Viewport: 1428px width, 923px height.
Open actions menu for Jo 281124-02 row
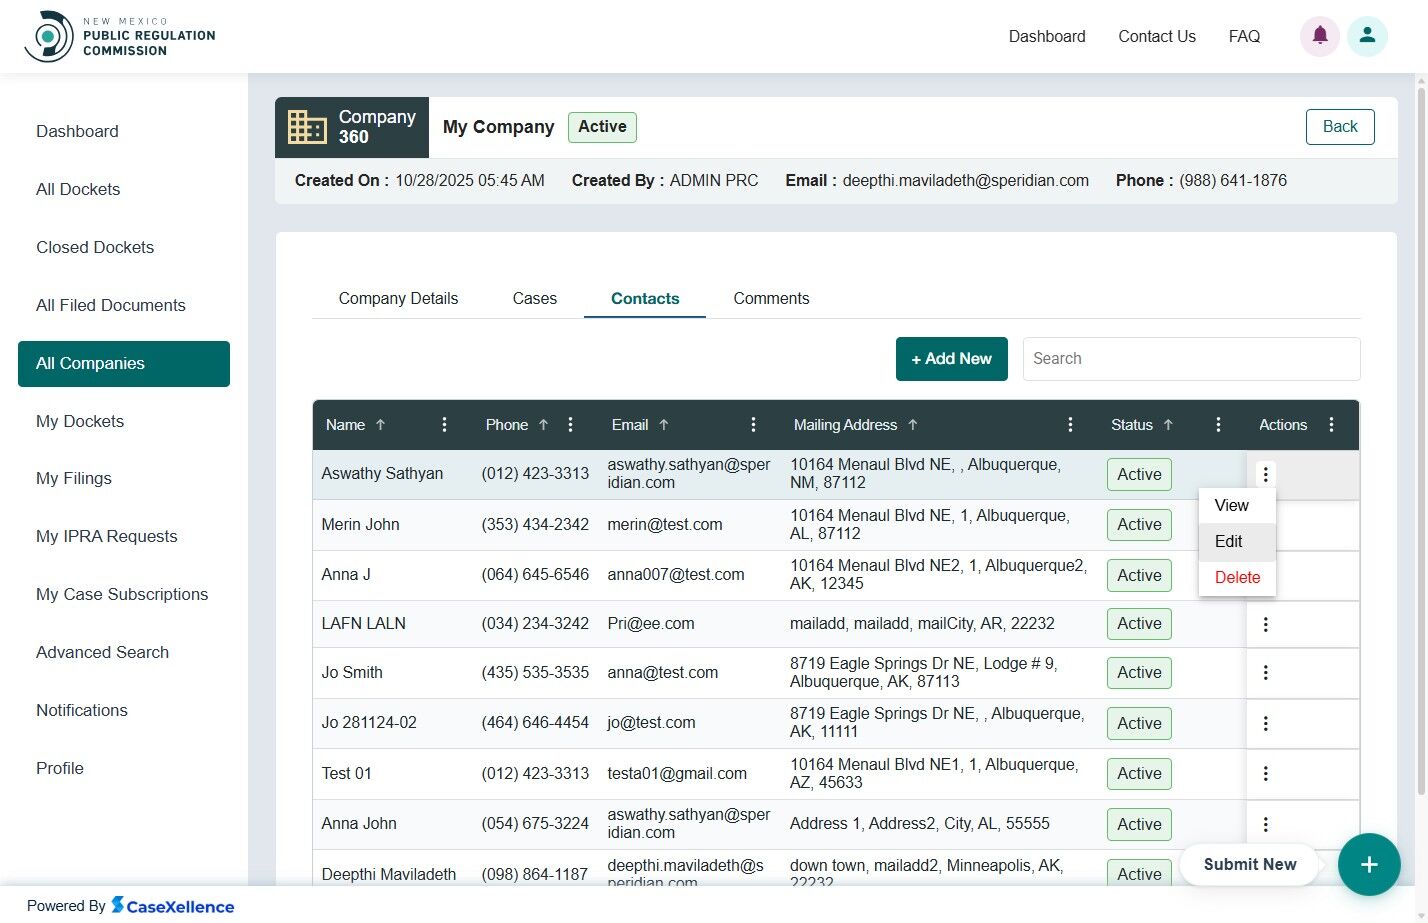click(x=1265, y=723)
